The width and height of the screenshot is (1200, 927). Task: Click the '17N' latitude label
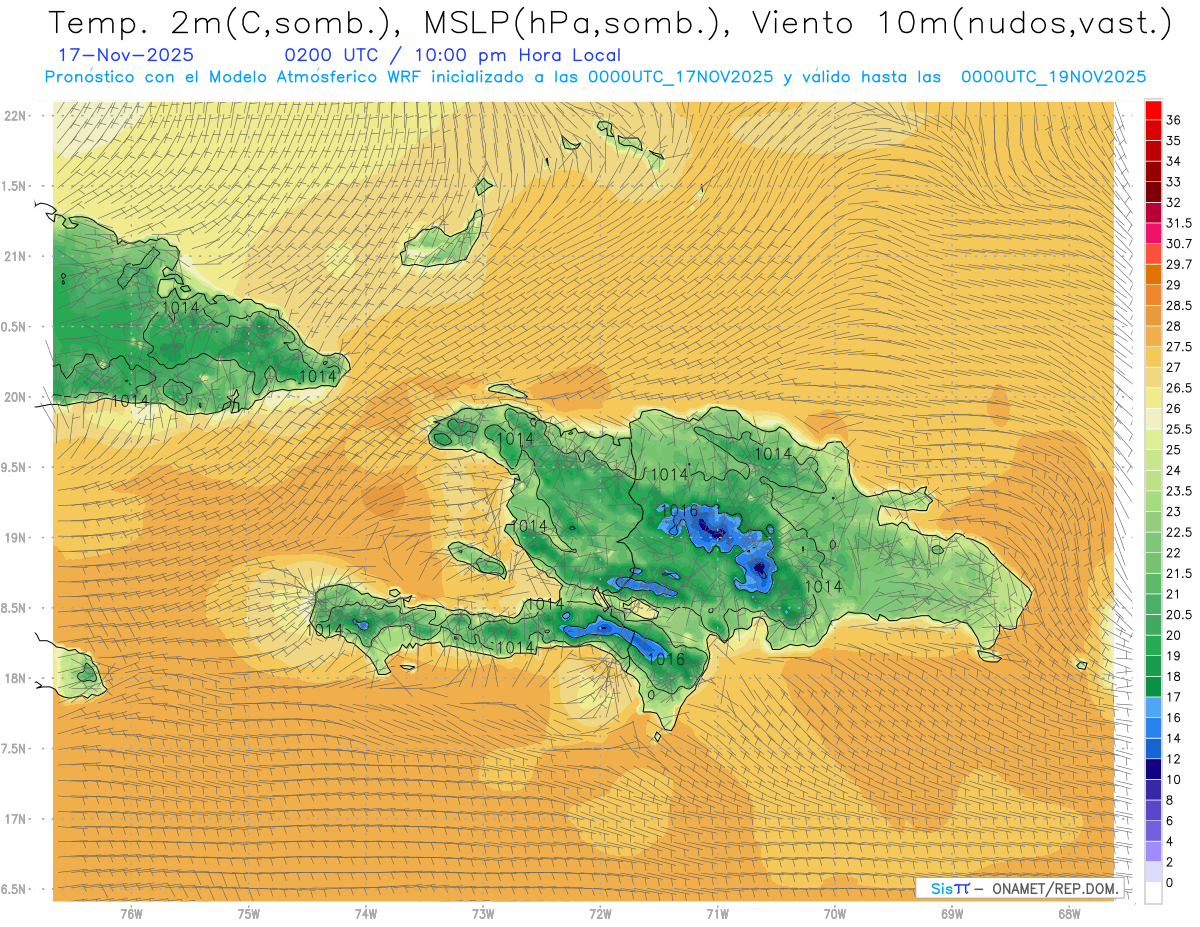point(15,819)
